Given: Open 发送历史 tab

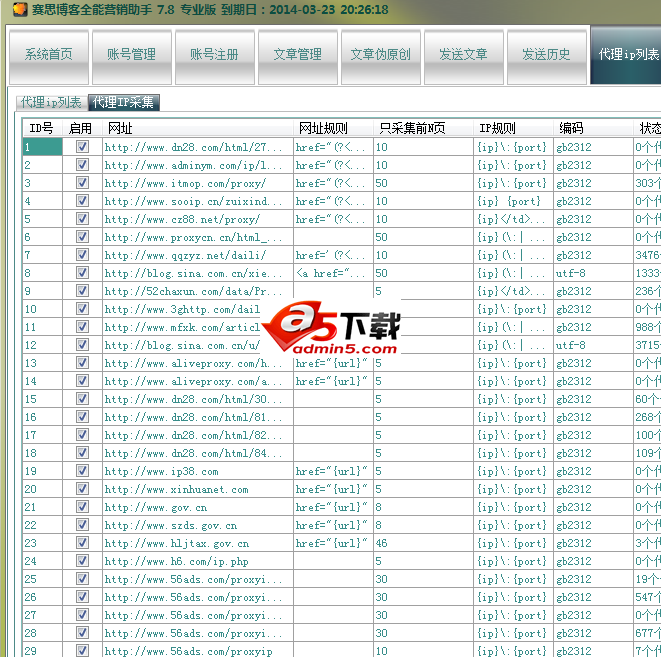Looking at the screenshot, I should (546, 55).
